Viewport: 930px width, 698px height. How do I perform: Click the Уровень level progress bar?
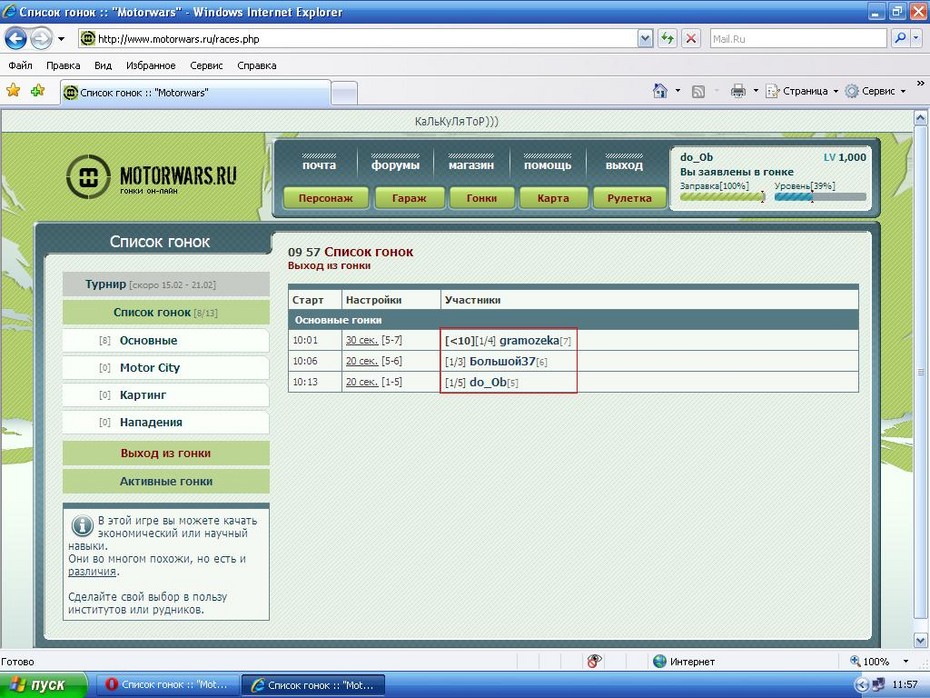pos(820,197)
